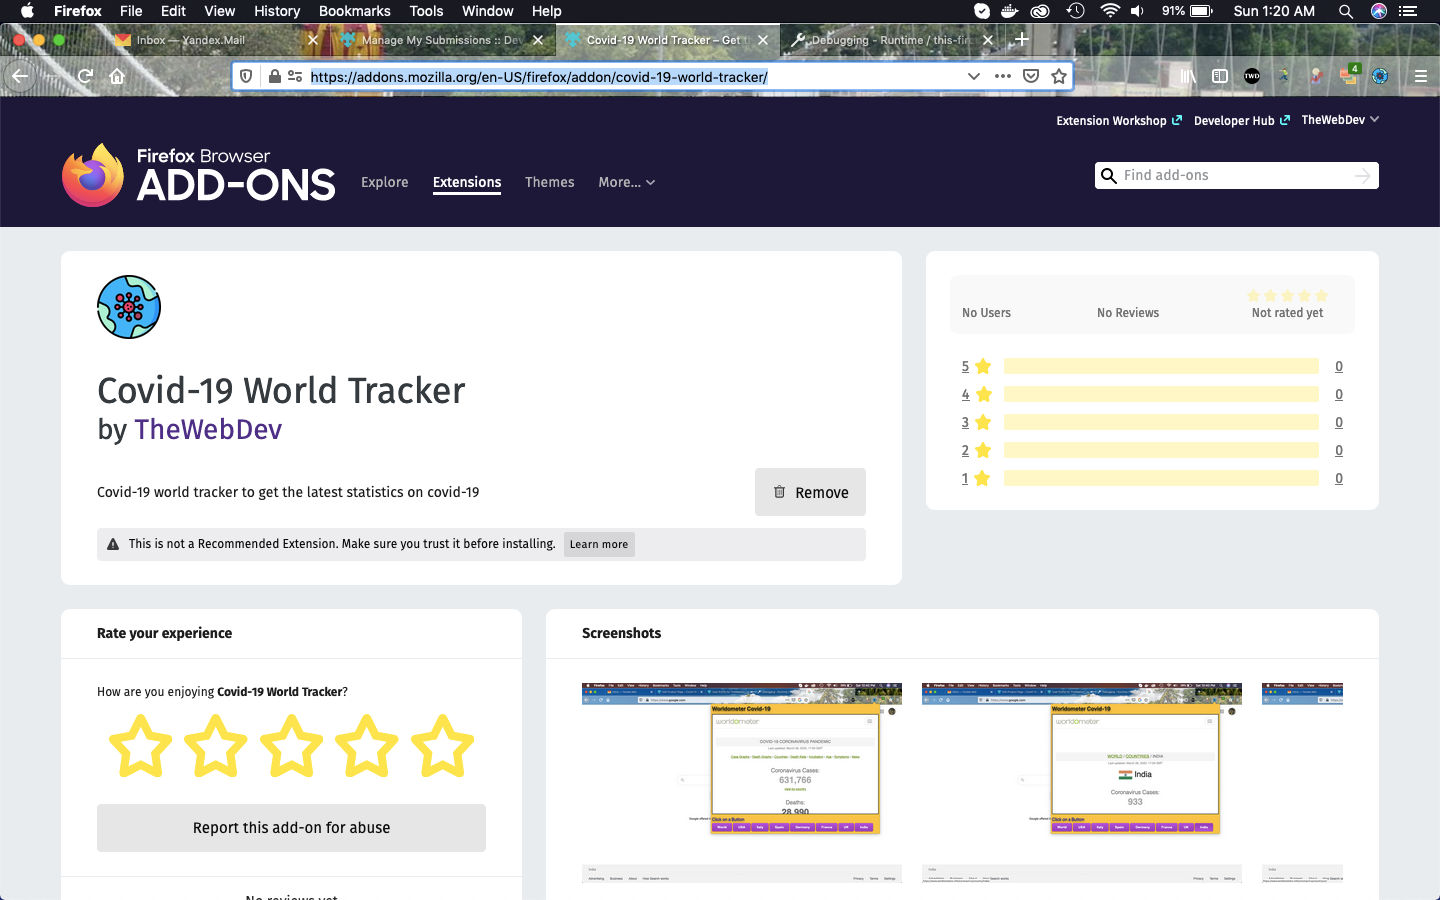Open second screenshot showing India stats
This screenshot has height=900, width=1440.
click(1082, 783)
